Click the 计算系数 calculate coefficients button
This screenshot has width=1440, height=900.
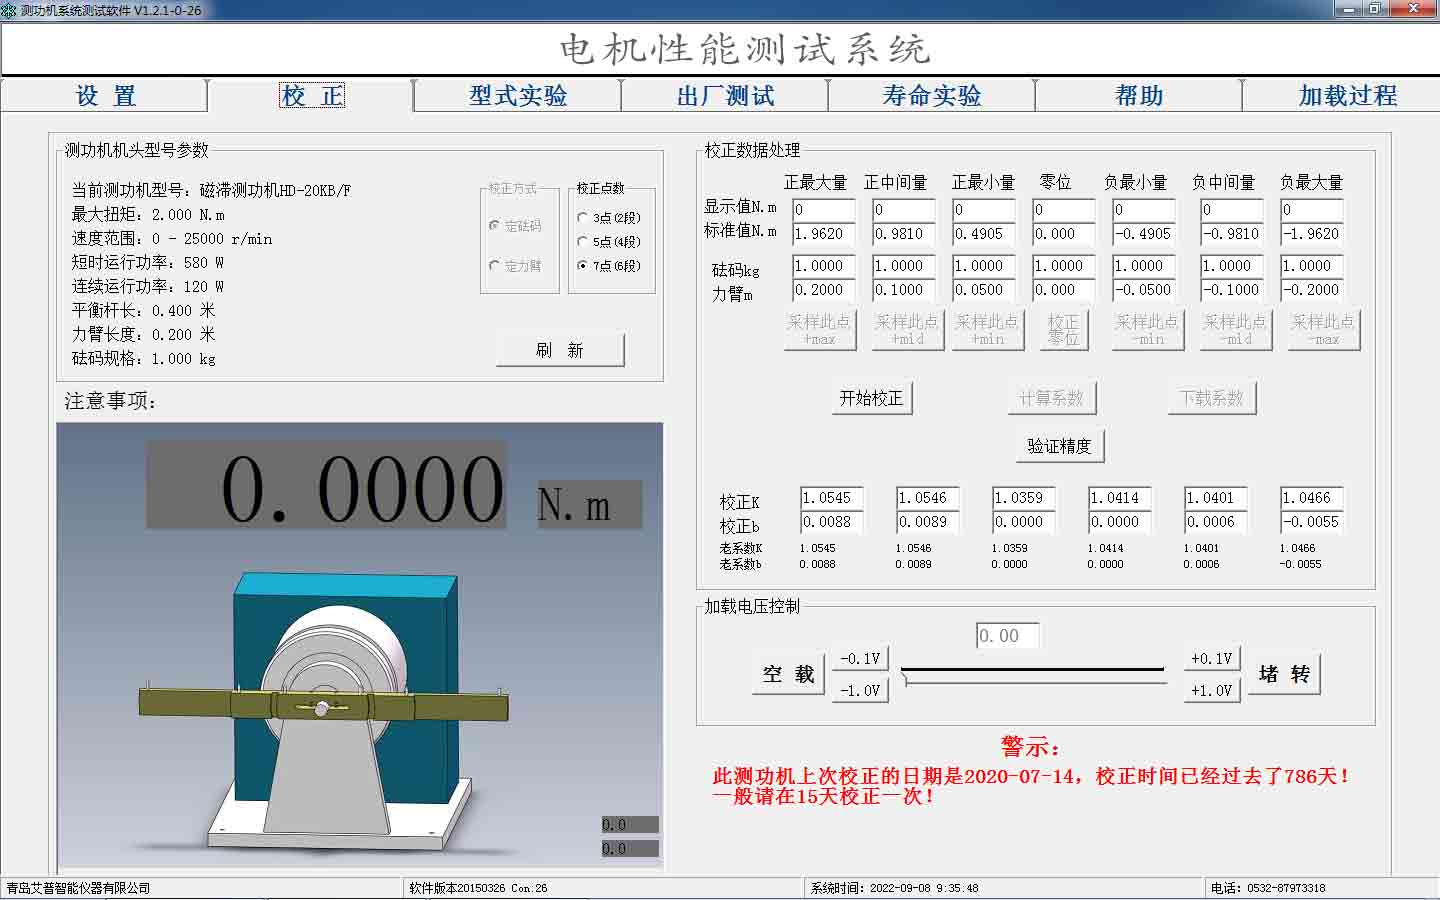pyautogui.click(x=1051, y=397)
